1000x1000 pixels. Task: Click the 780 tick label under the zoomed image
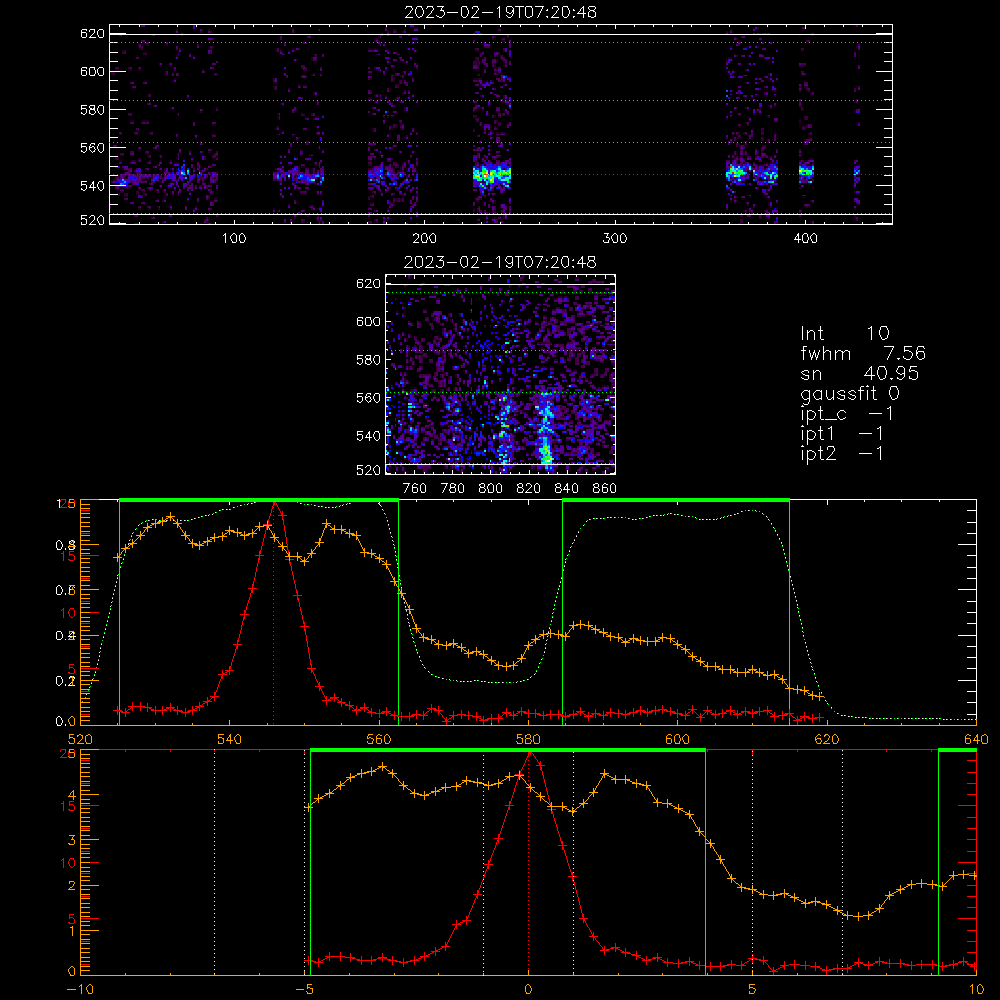coord(453,489)
